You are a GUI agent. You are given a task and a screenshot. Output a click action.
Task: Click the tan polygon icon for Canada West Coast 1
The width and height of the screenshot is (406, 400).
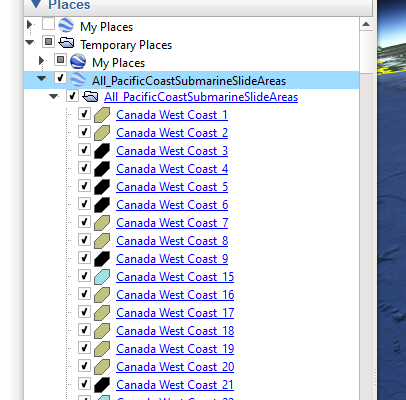[x=102, y=115]
